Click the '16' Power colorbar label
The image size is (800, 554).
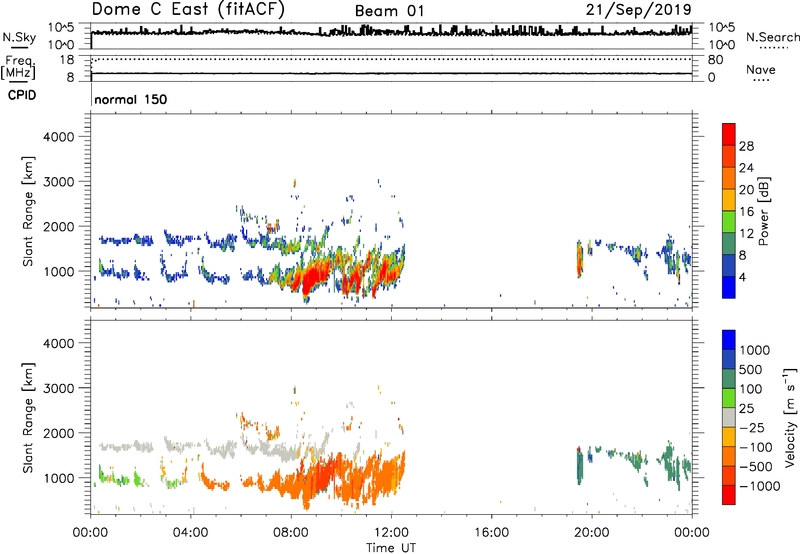coord(746,212)
